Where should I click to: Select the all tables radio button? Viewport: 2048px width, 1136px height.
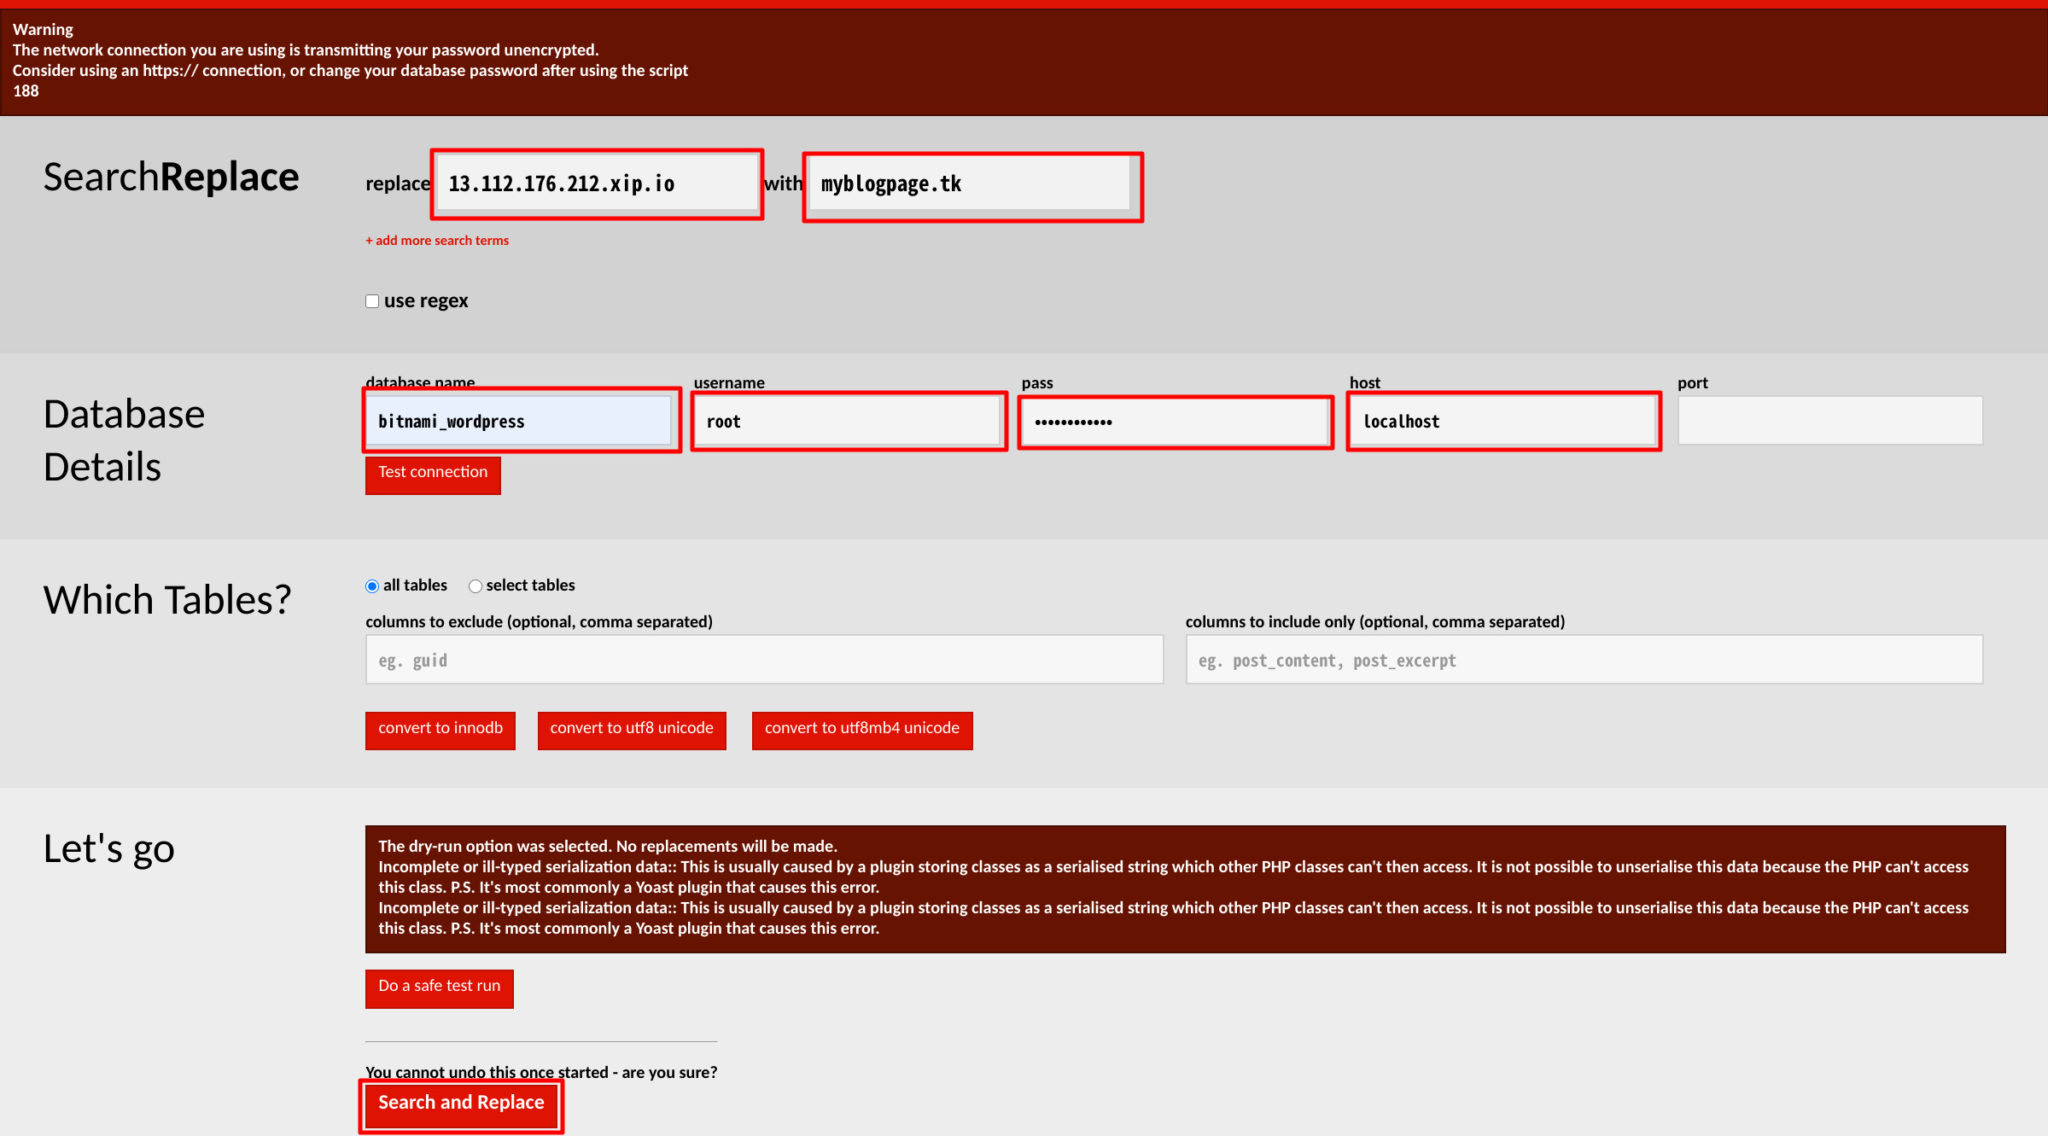pyautogui.click(x=371, y=586)
